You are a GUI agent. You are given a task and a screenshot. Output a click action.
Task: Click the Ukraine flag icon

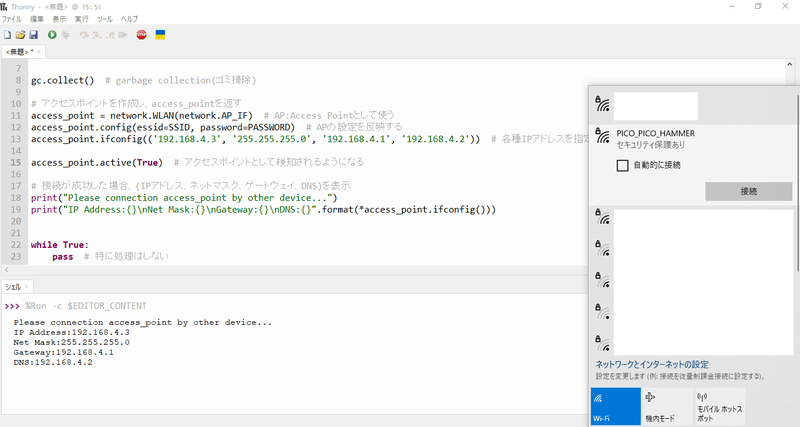[160, 34]
